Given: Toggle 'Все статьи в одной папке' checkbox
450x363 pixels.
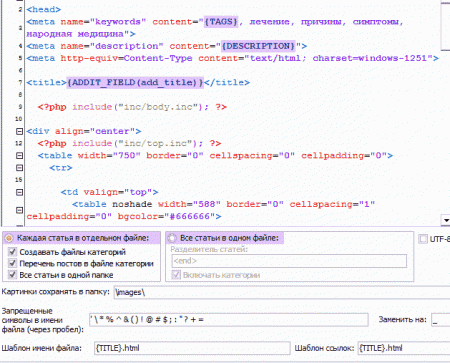Looking at the screenshot, I should point(12,275).
